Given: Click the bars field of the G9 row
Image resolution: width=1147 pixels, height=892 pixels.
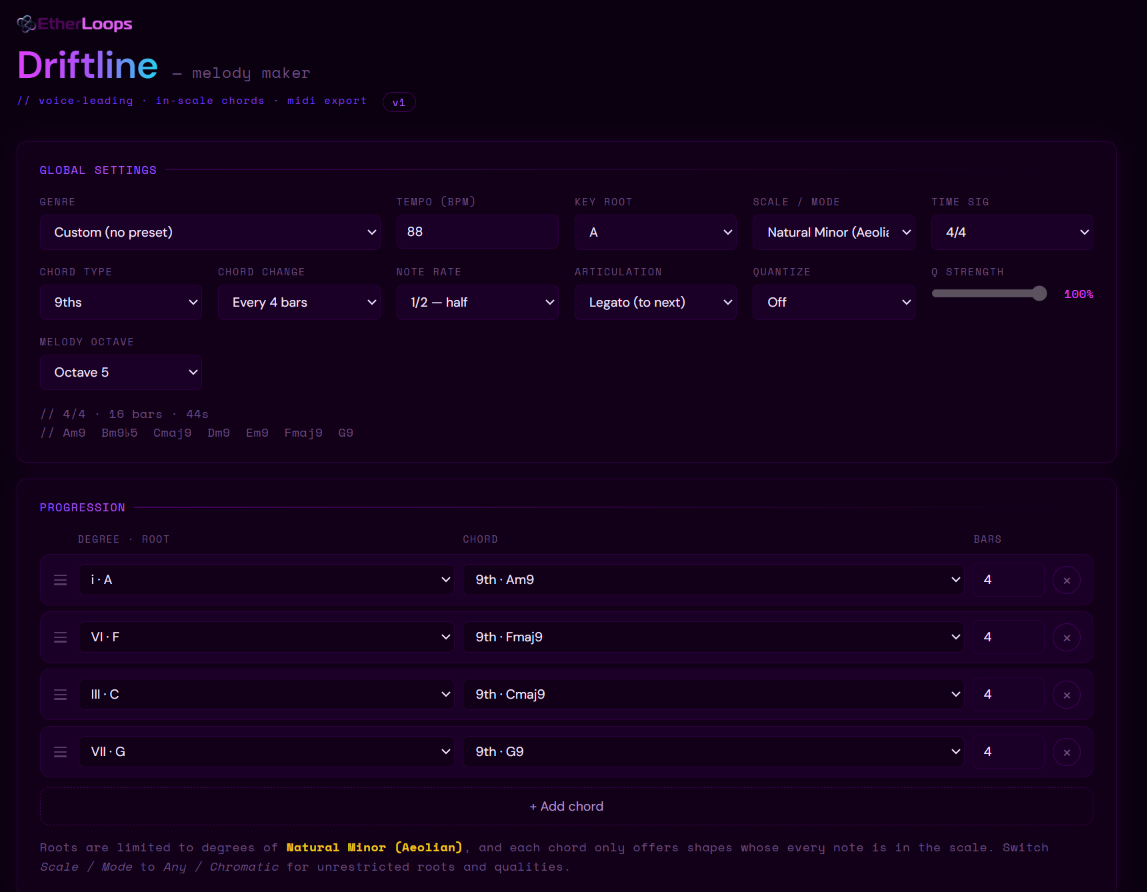Looking at the screenshot, I should (x=1008, y=752).
